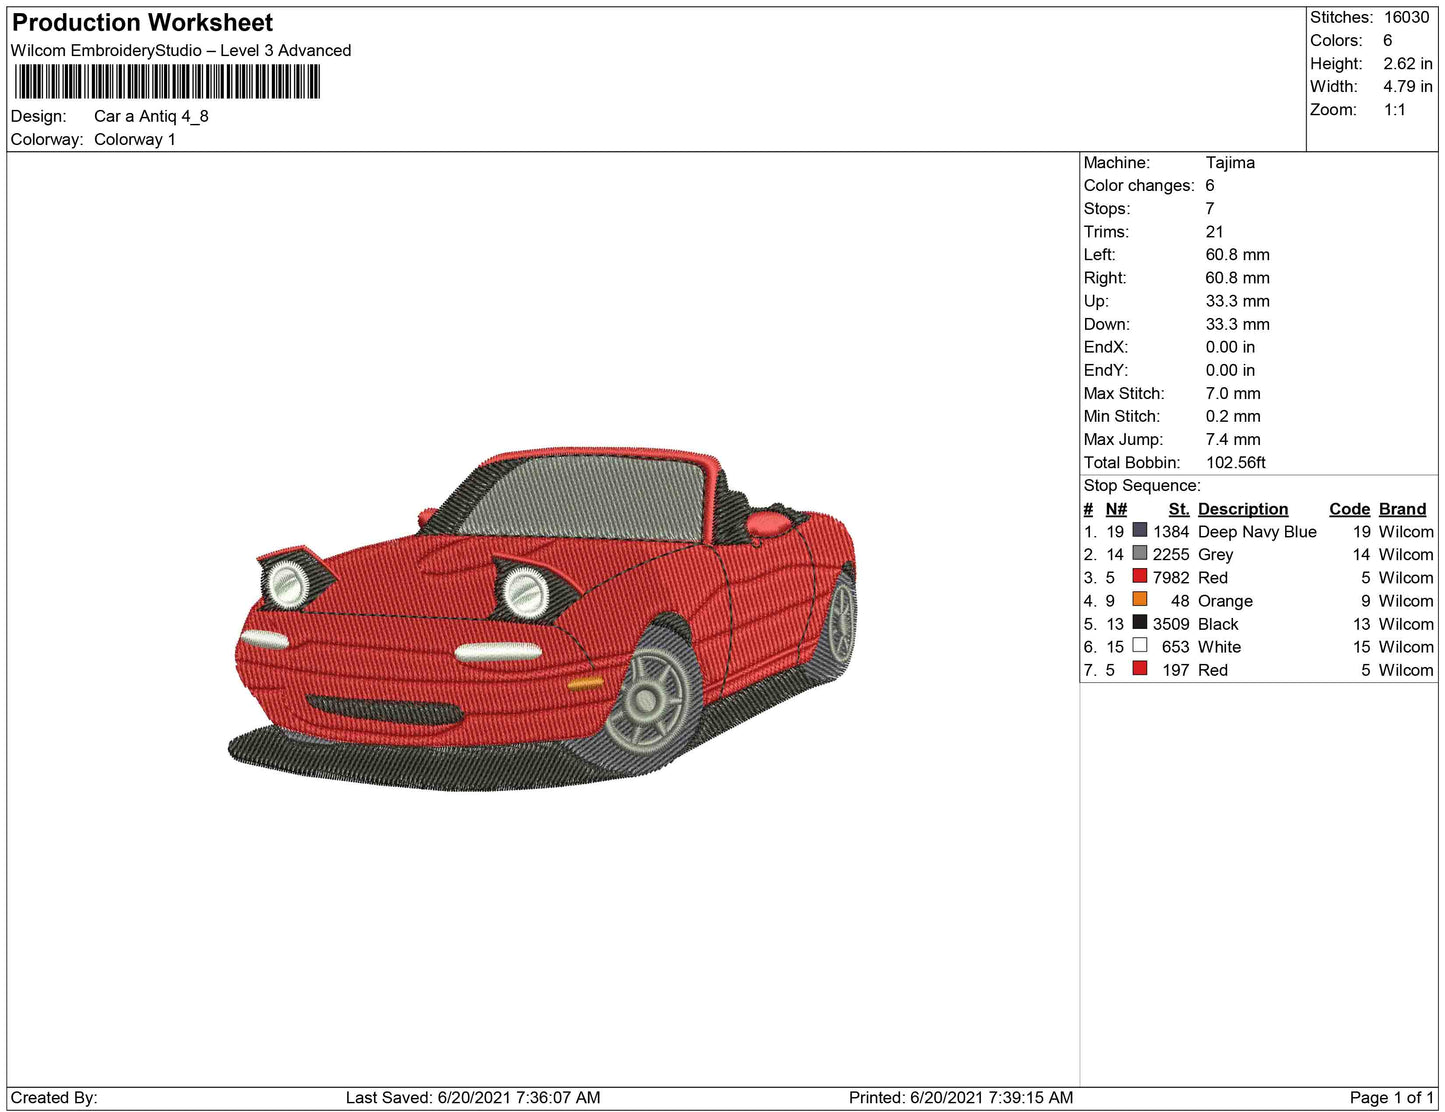The image size is (1445, 1112).
Task: Click the Red swatch with 197 stitches
Action: point(1139,668)
